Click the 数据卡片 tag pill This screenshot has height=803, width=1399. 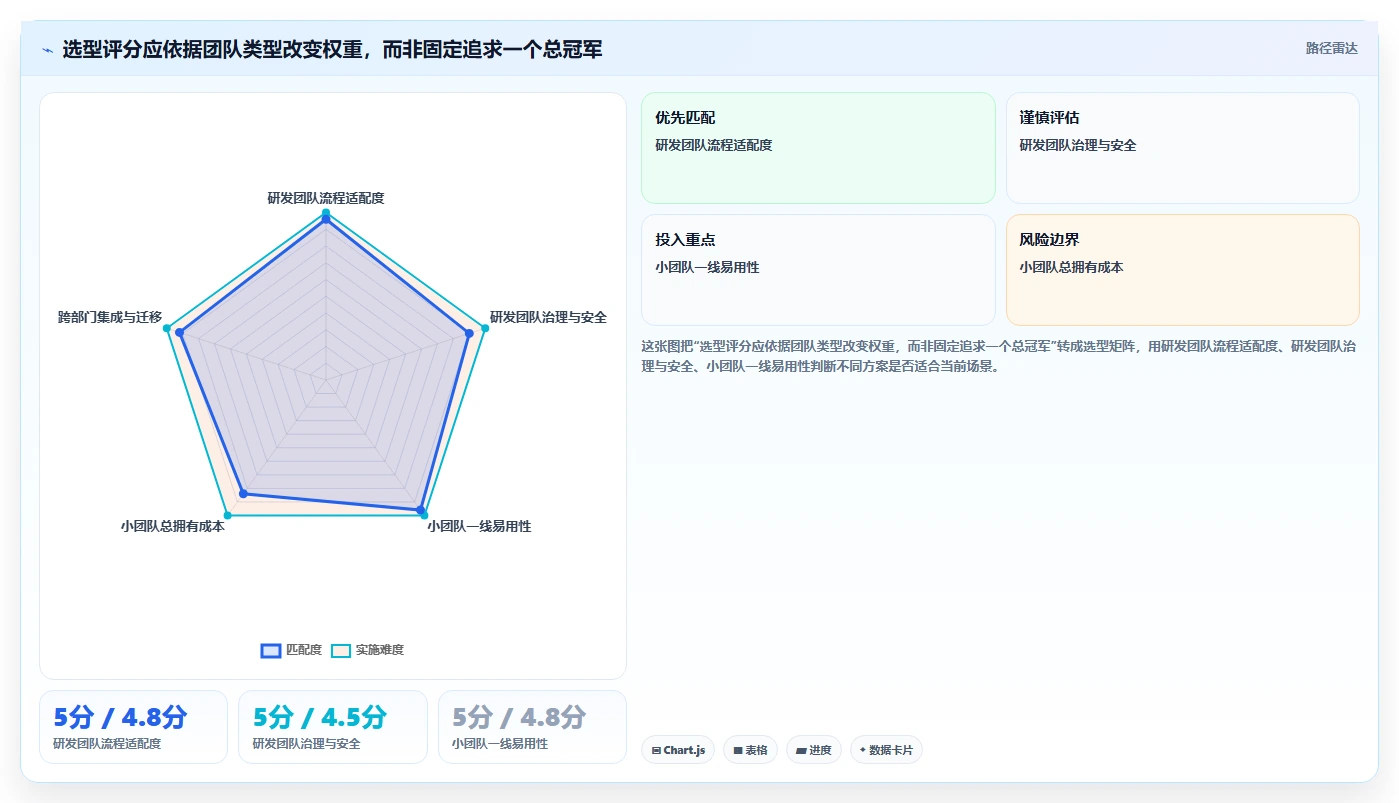tap(886, 750)
